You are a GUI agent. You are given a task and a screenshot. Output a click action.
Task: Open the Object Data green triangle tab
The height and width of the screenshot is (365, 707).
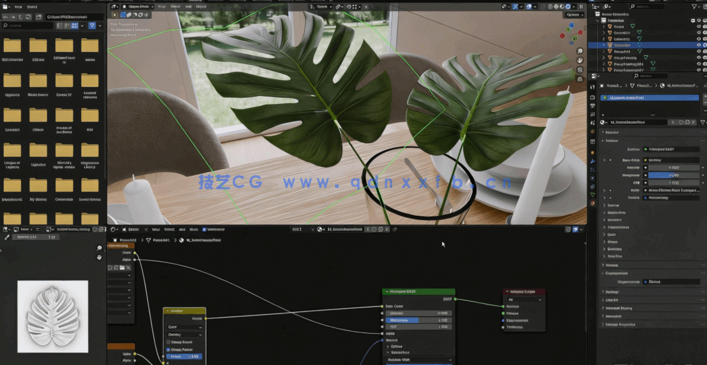coord(592,195)
